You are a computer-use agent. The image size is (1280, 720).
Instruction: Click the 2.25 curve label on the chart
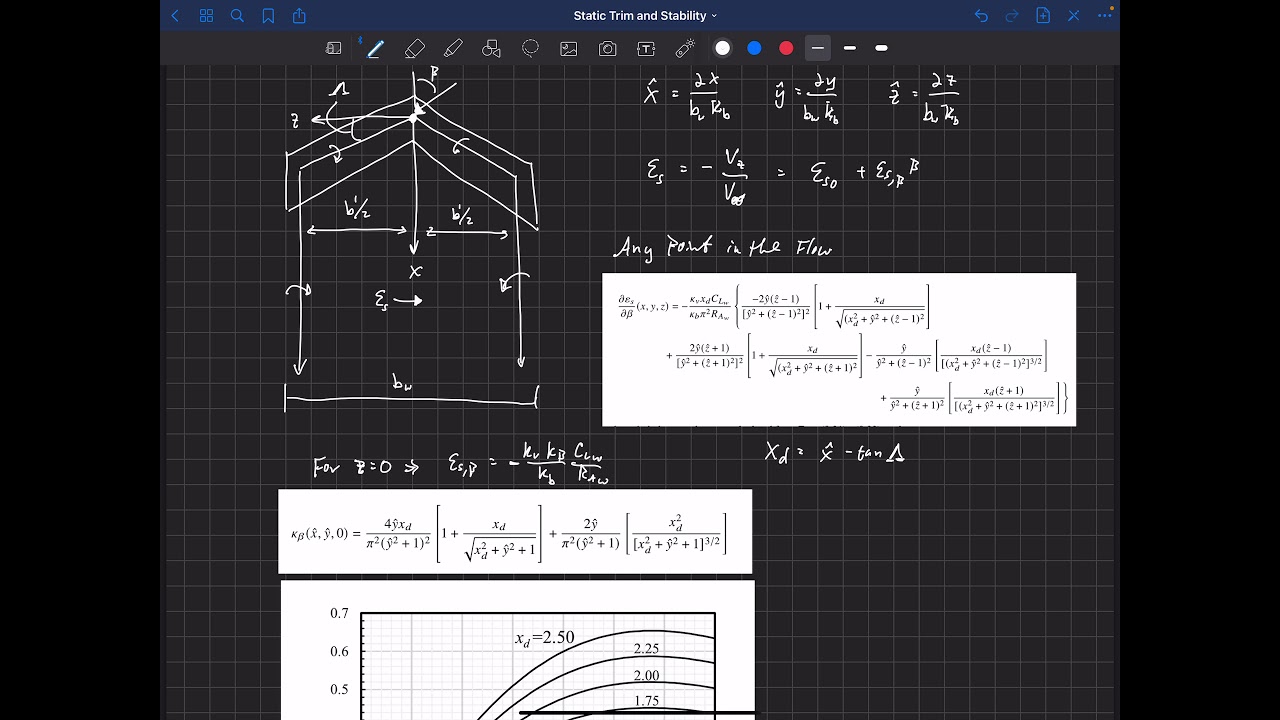(x=646, y=649)
